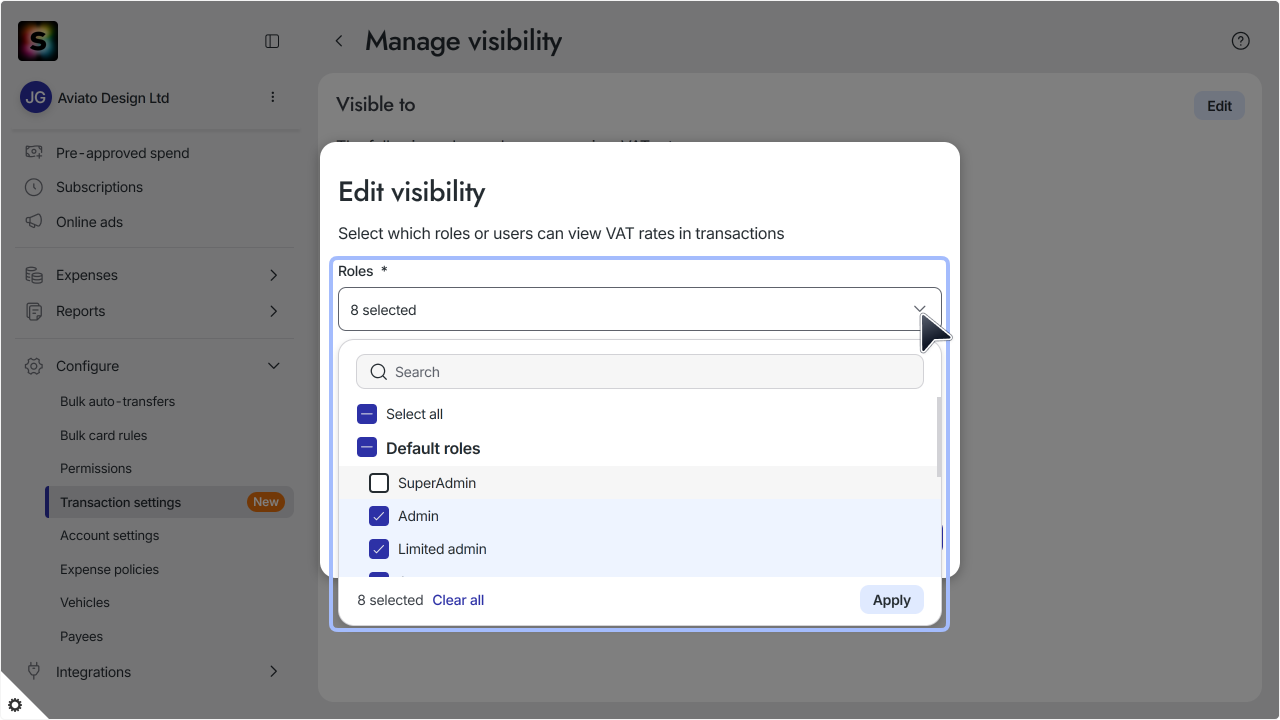Click the colorful S app logo
Image resolution: width=1280 pixels, height=720 pixels.
click(38, 41)
